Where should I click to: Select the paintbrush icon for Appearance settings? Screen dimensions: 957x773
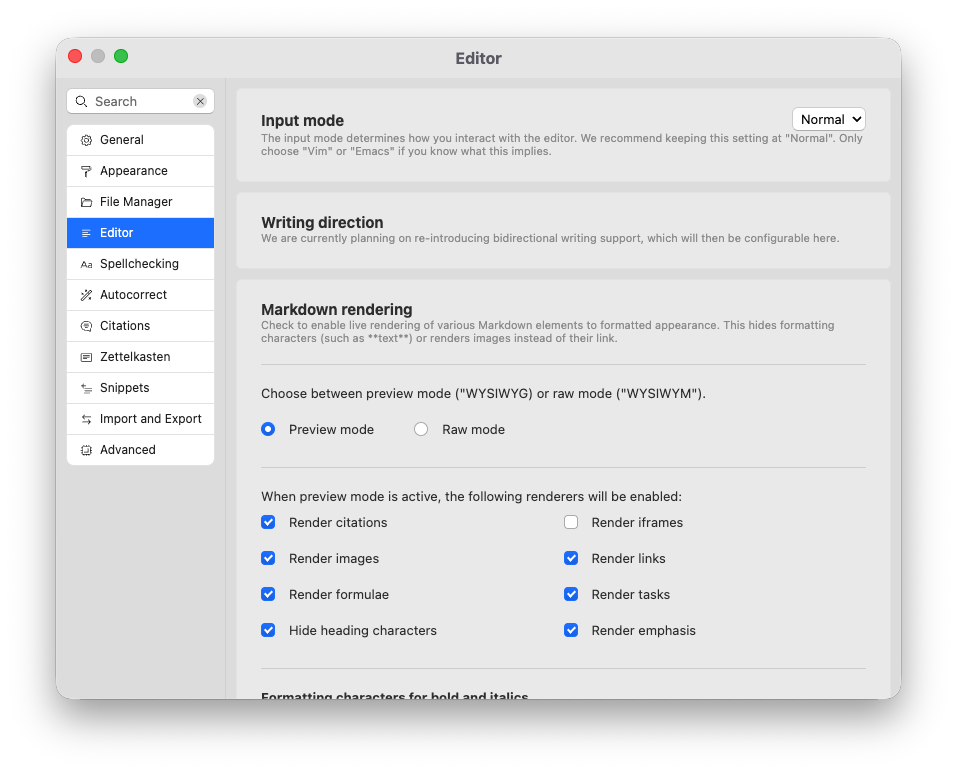click(84, 171)
